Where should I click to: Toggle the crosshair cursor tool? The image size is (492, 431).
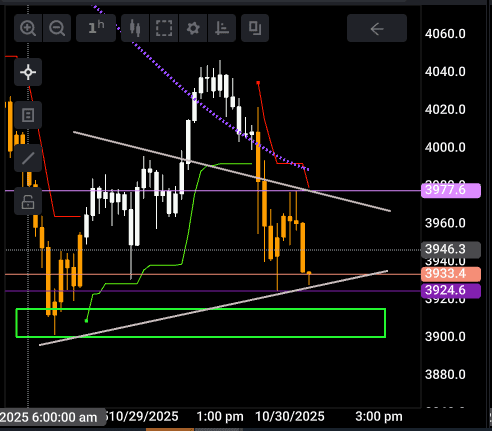[x=28, y=72]
